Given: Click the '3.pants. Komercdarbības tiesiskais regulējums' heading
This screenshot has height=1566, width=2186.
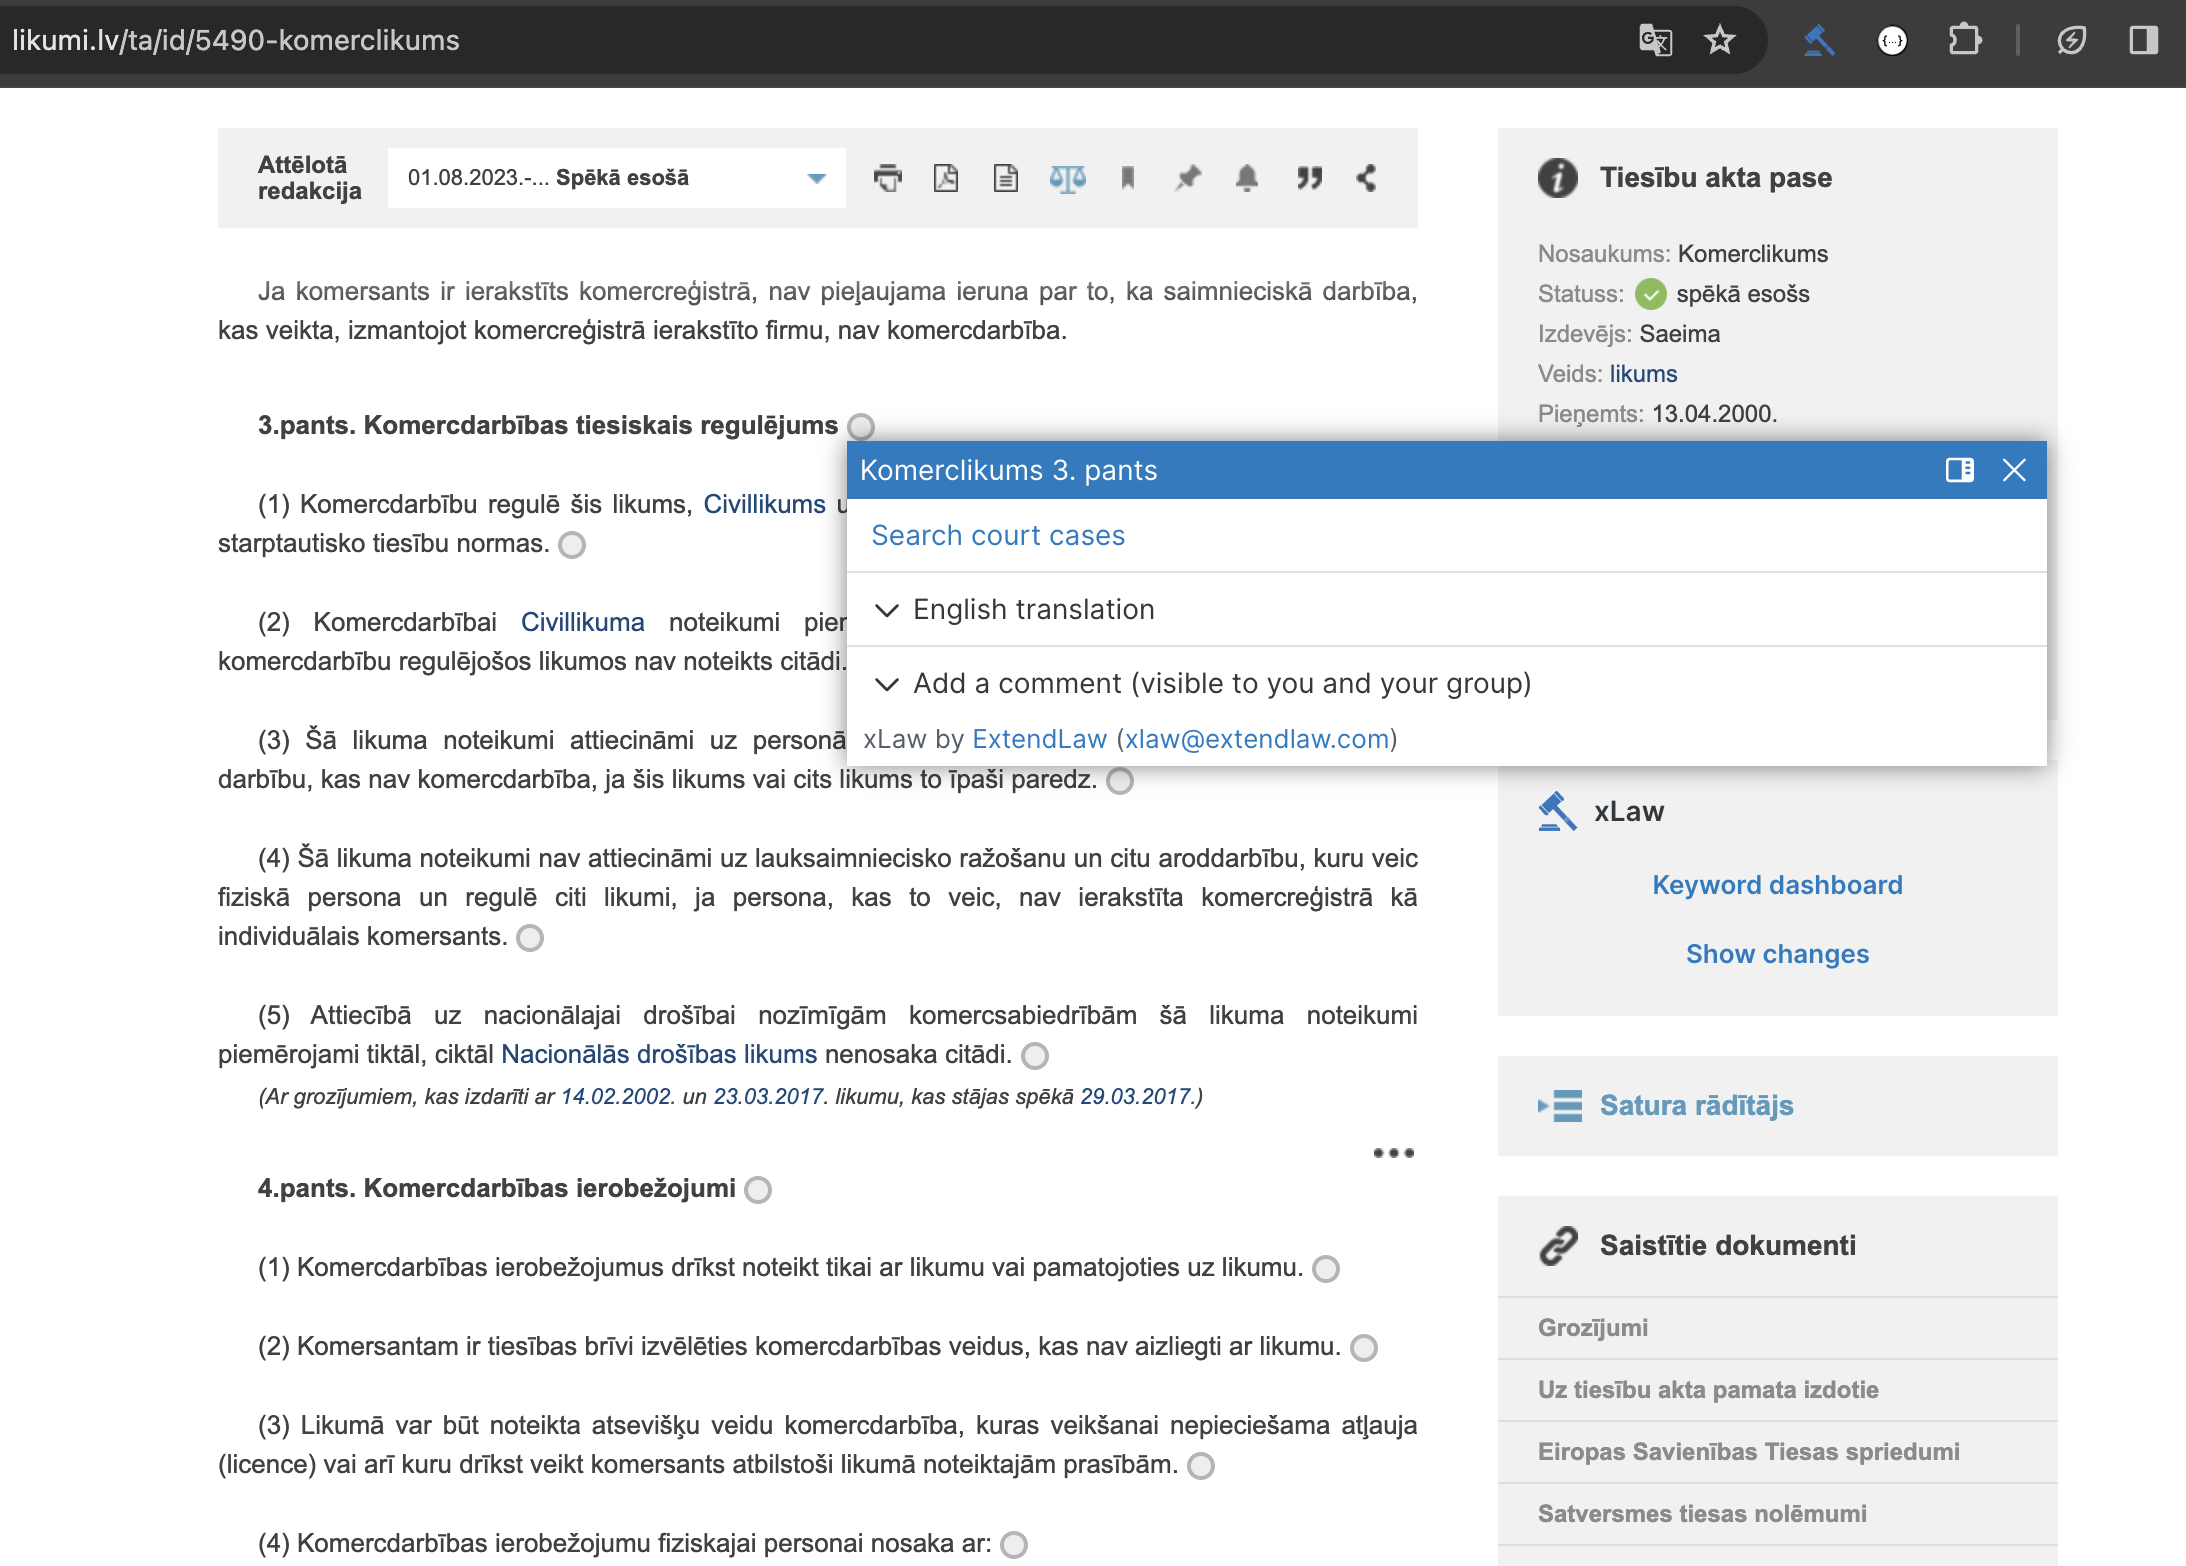Looking at the screenshot, I should [547, 425].
